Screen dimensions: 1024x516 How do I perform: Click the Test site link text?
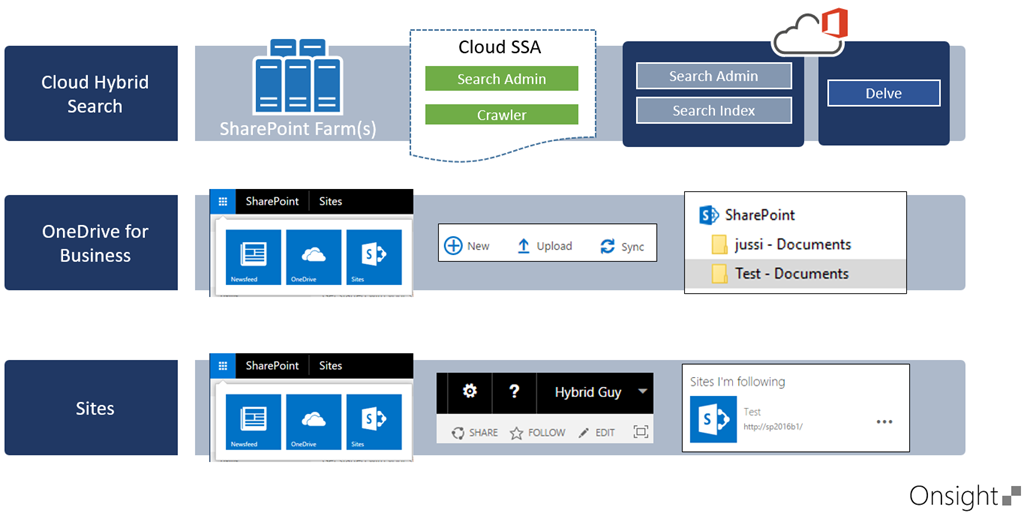point(752,412)
